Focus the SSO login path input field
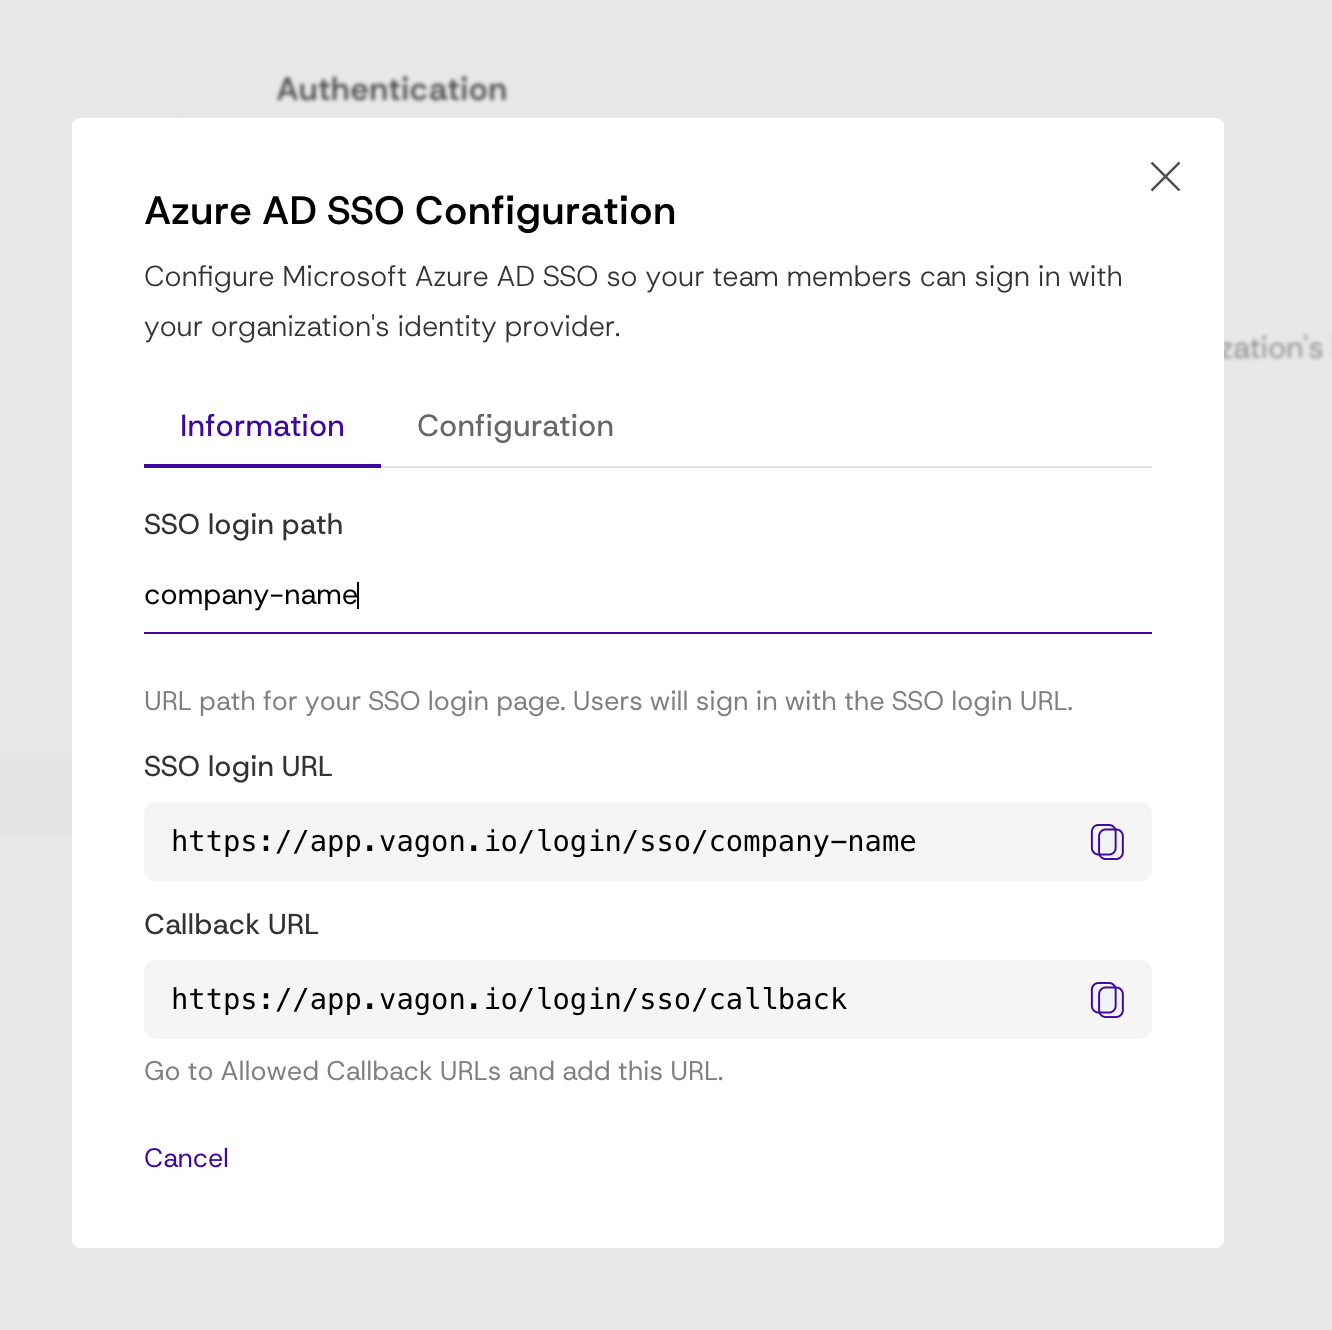The image size is (1332, 1330). tap(648, 596)
